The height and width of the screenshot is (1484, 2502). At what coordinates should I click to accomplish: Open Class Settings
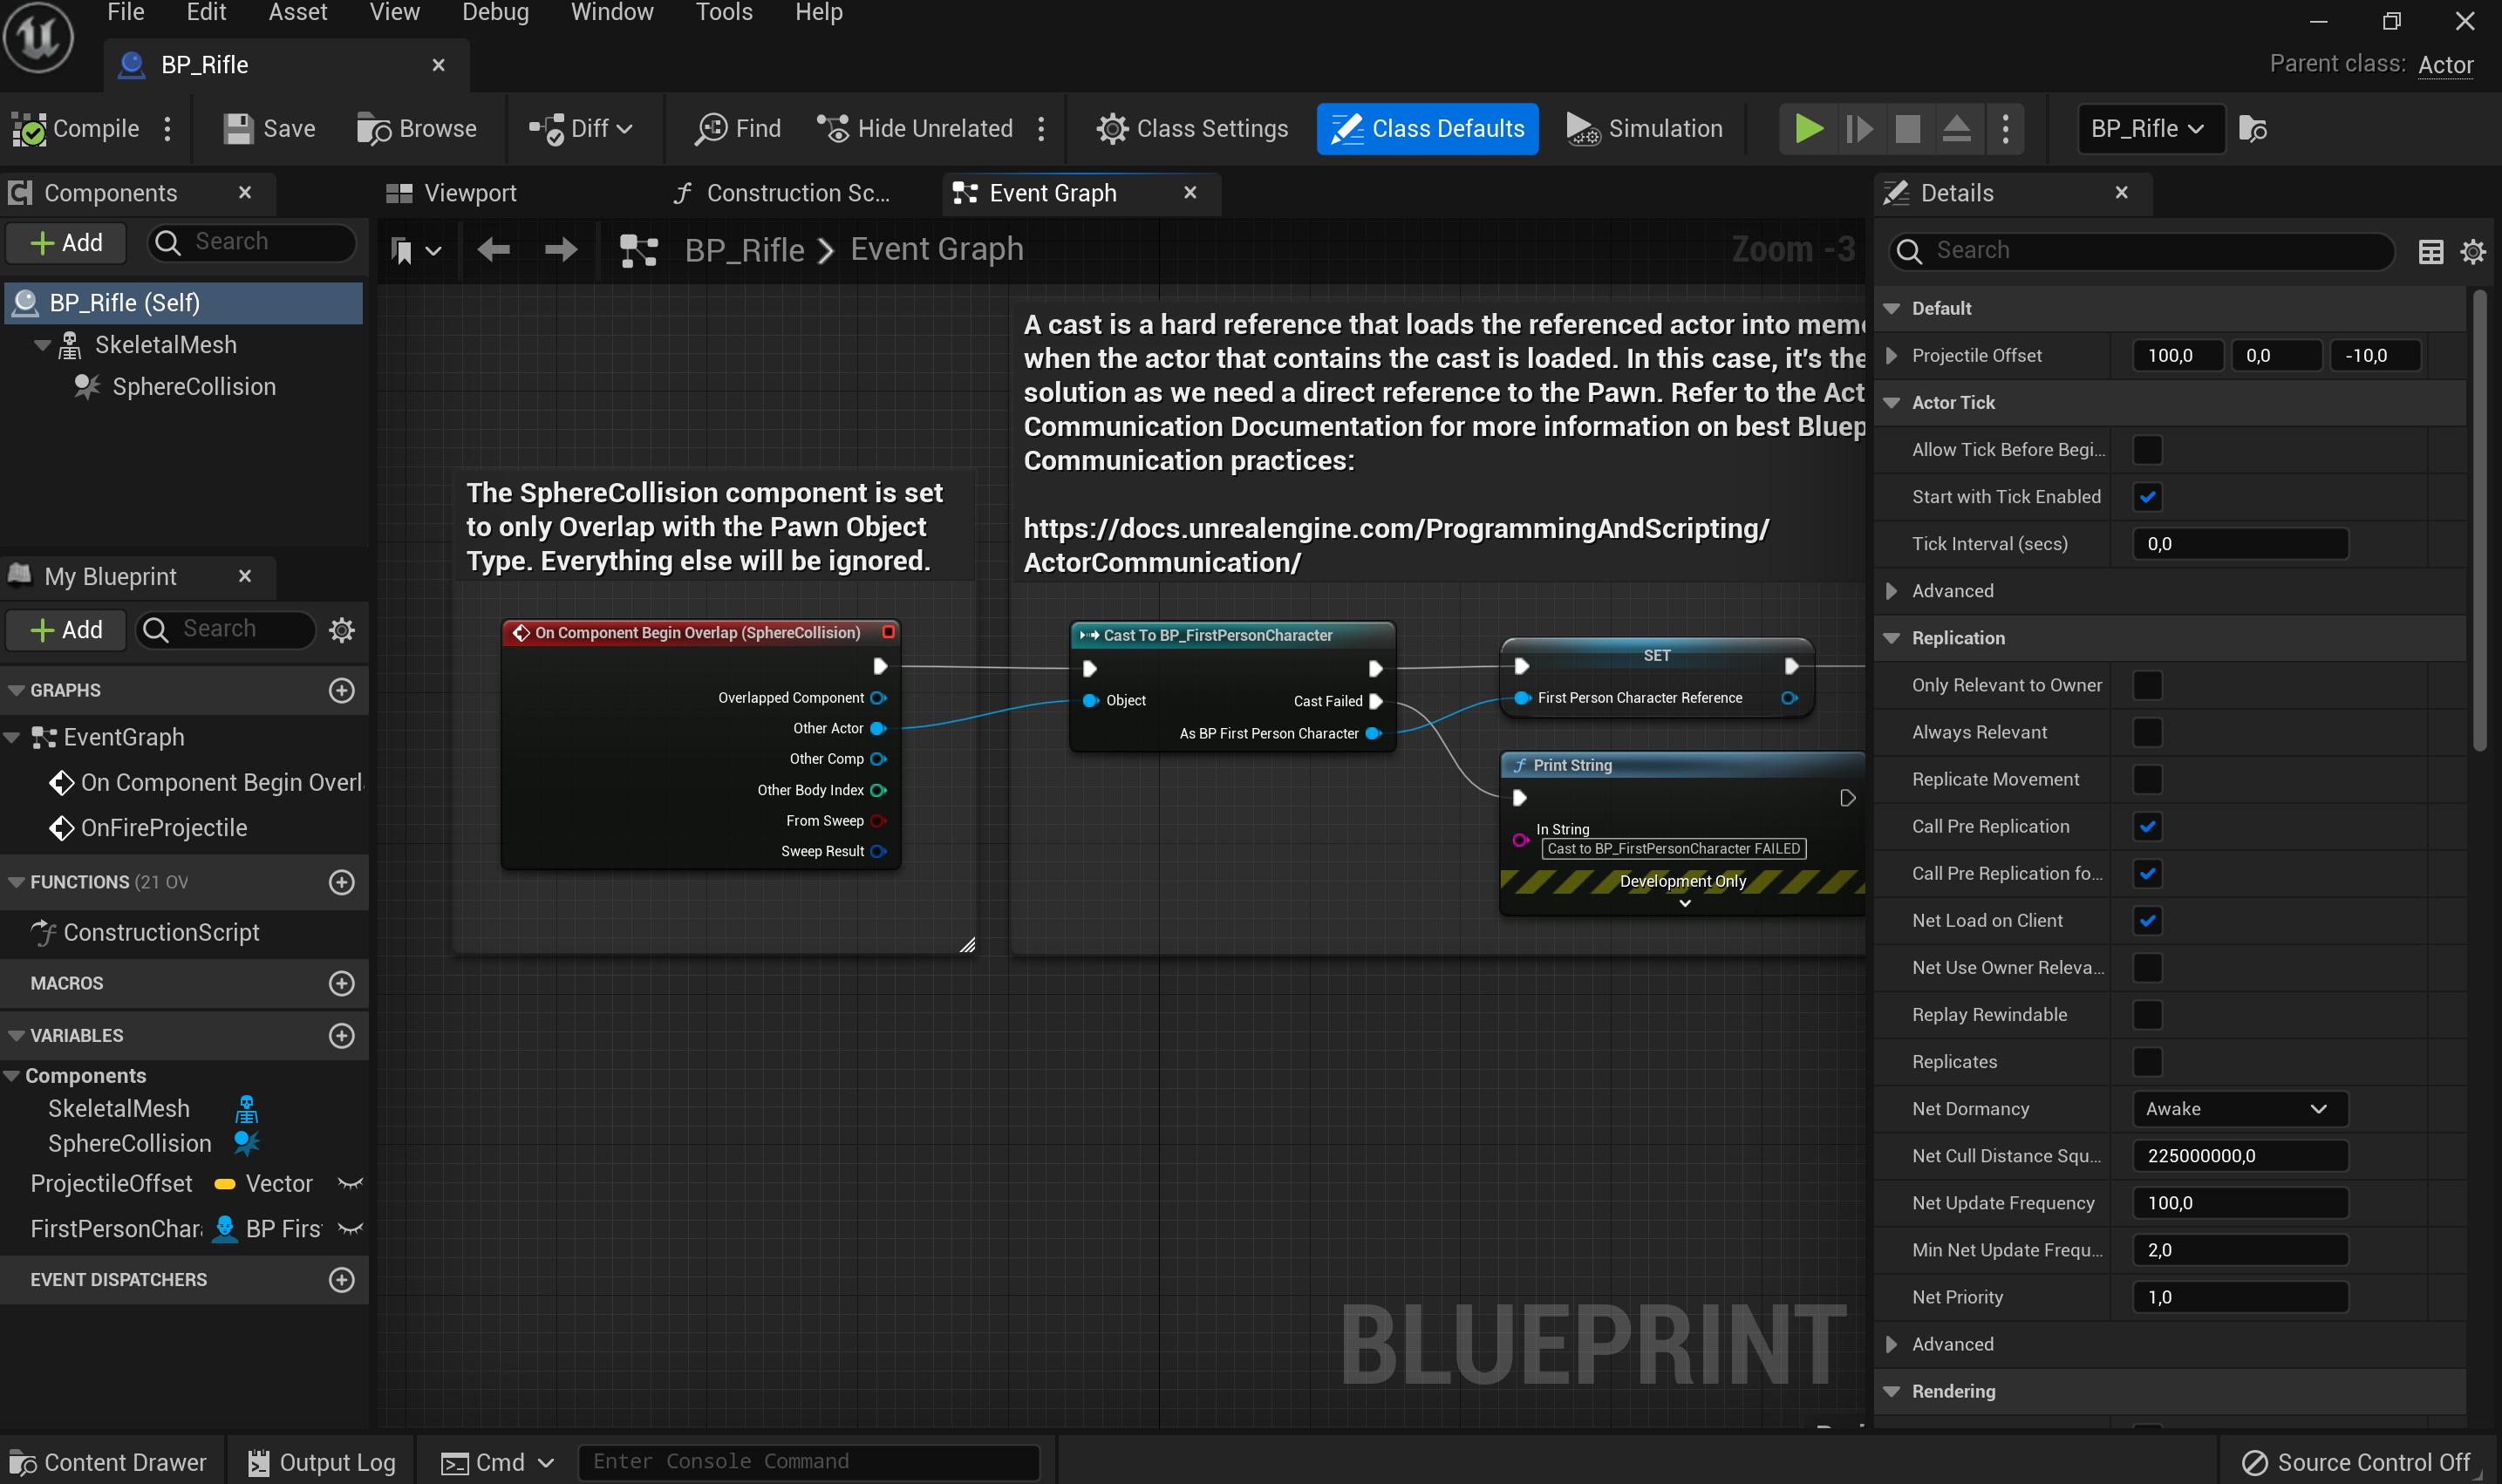(1192, 129)
